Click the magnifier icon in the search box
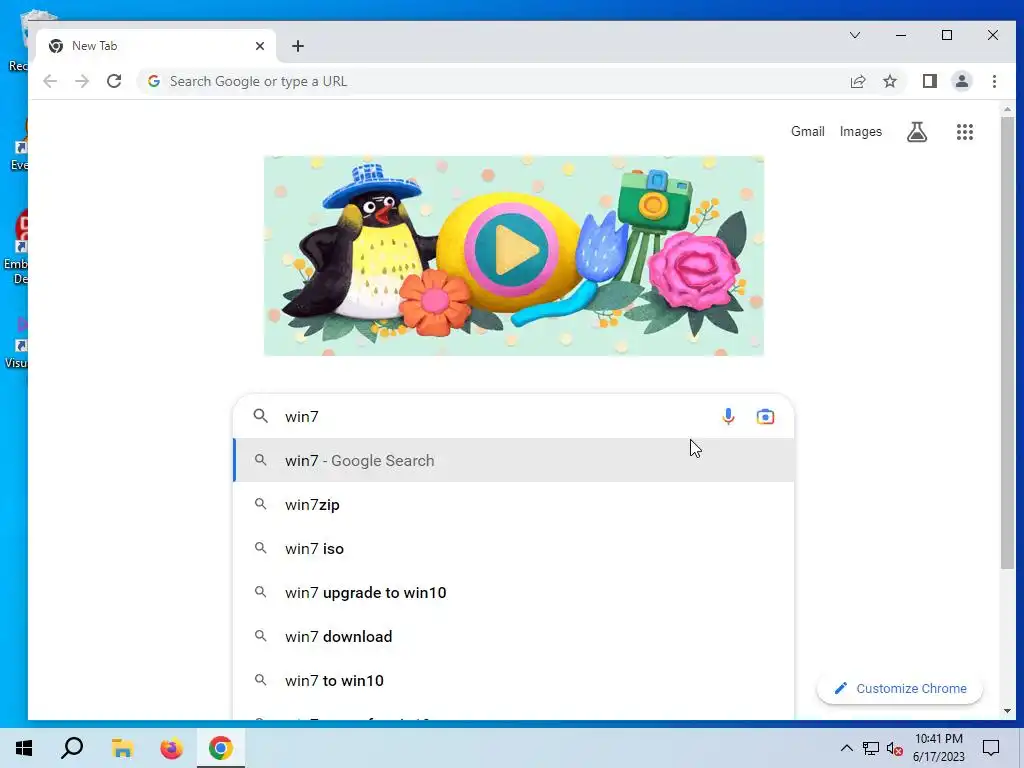Viewport: 1024px width, 768px height. pos(261,416)
